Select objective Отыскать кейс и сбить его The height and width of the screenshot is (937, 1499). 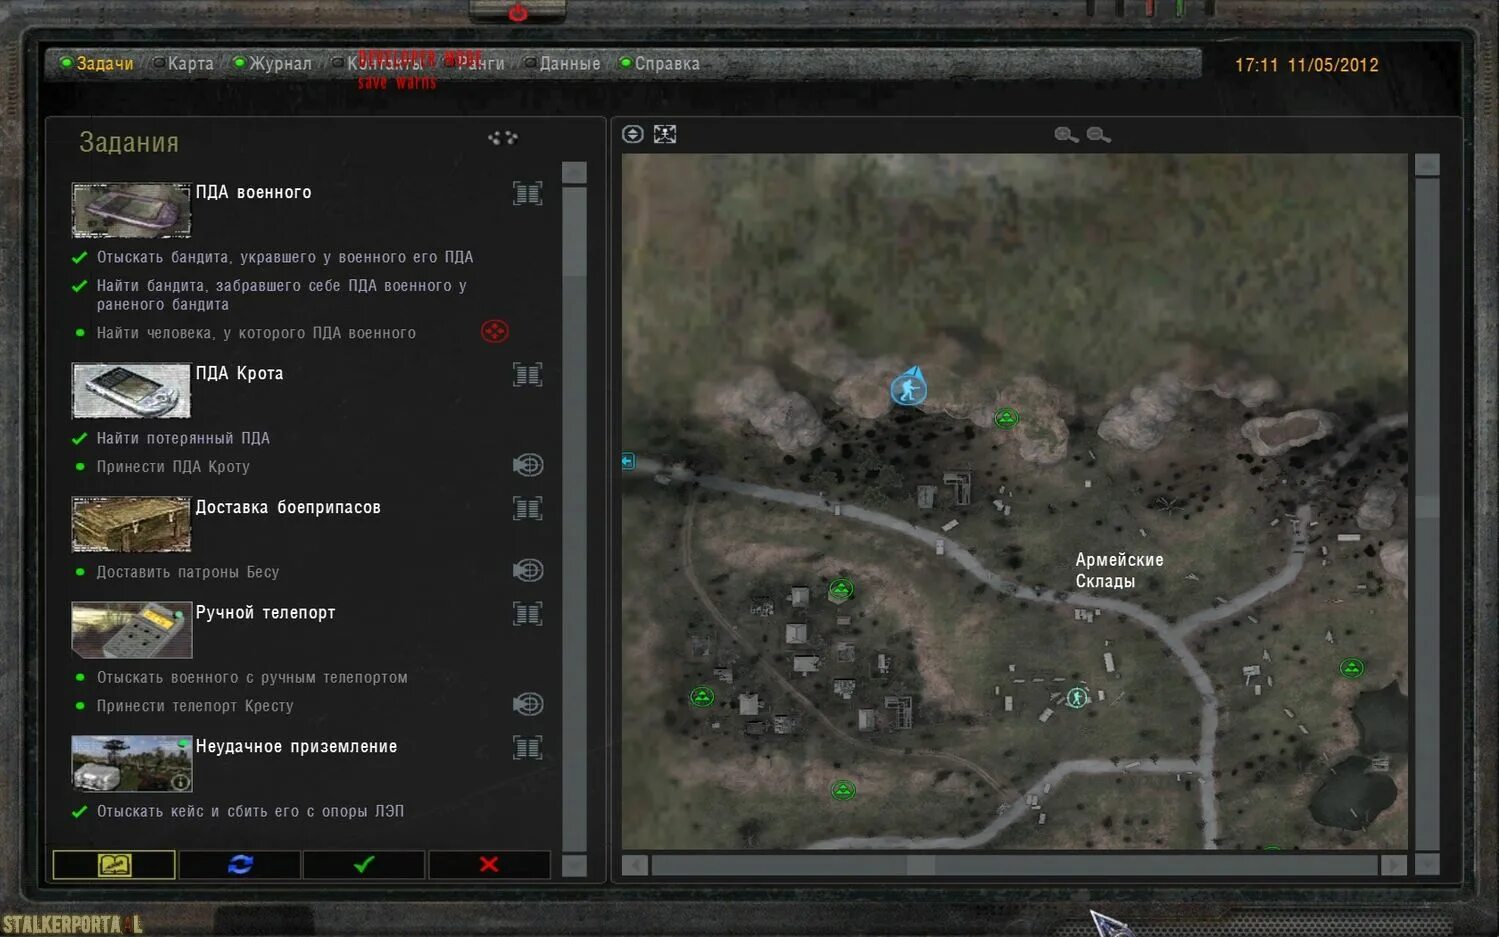point(250,811)
